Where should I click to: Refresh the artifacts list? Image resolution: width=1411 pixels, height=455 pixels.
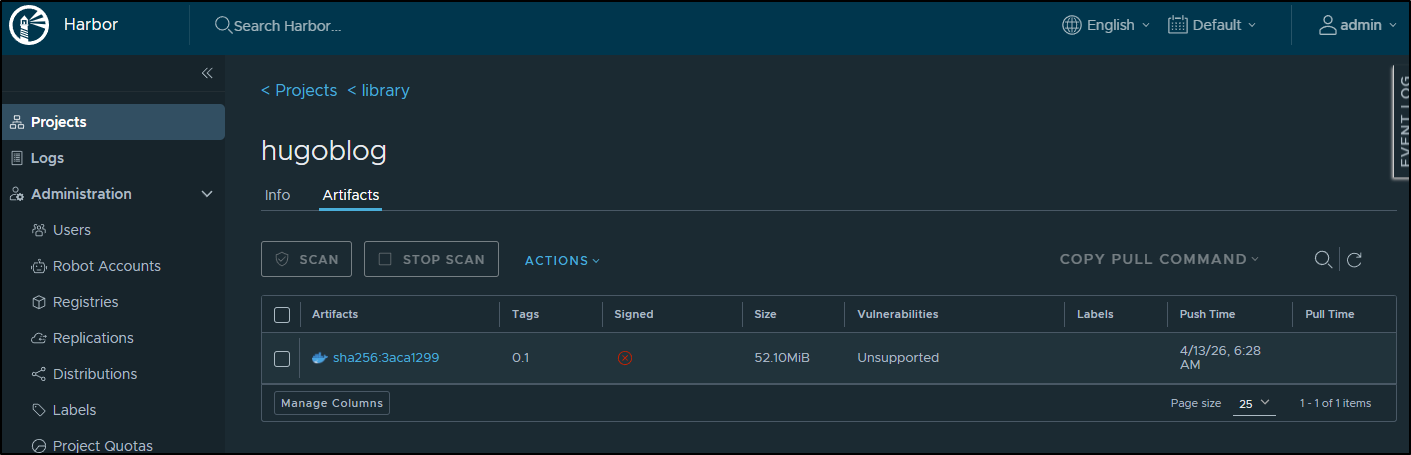coord(1354,260)
